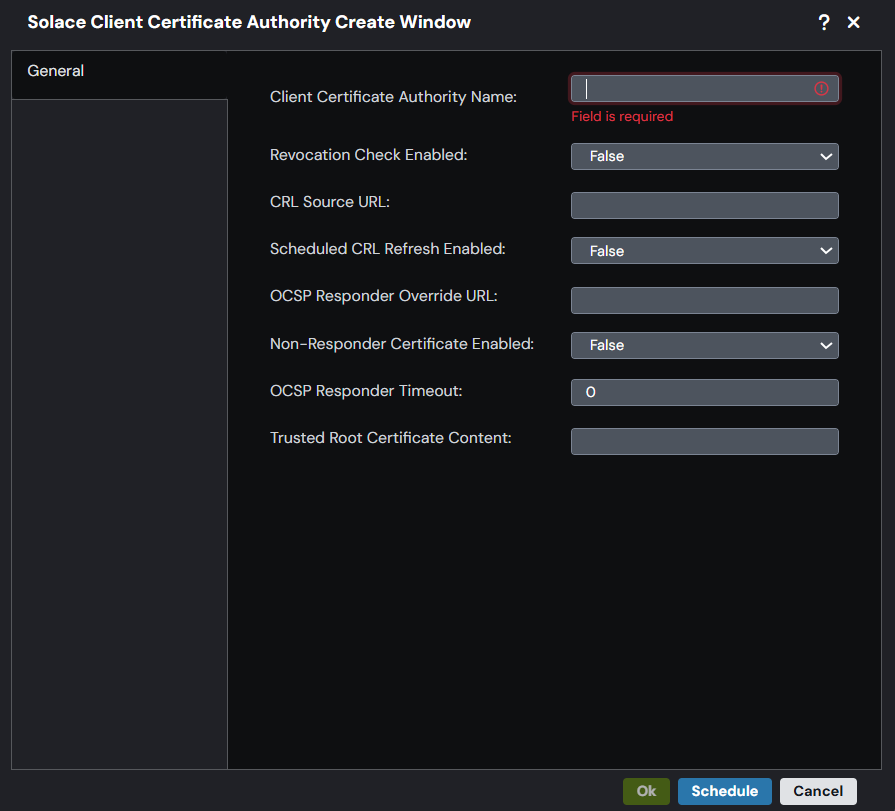The image size is (895, 811).
Task: Click the dialog title text
Action: (x=249, y=22)
